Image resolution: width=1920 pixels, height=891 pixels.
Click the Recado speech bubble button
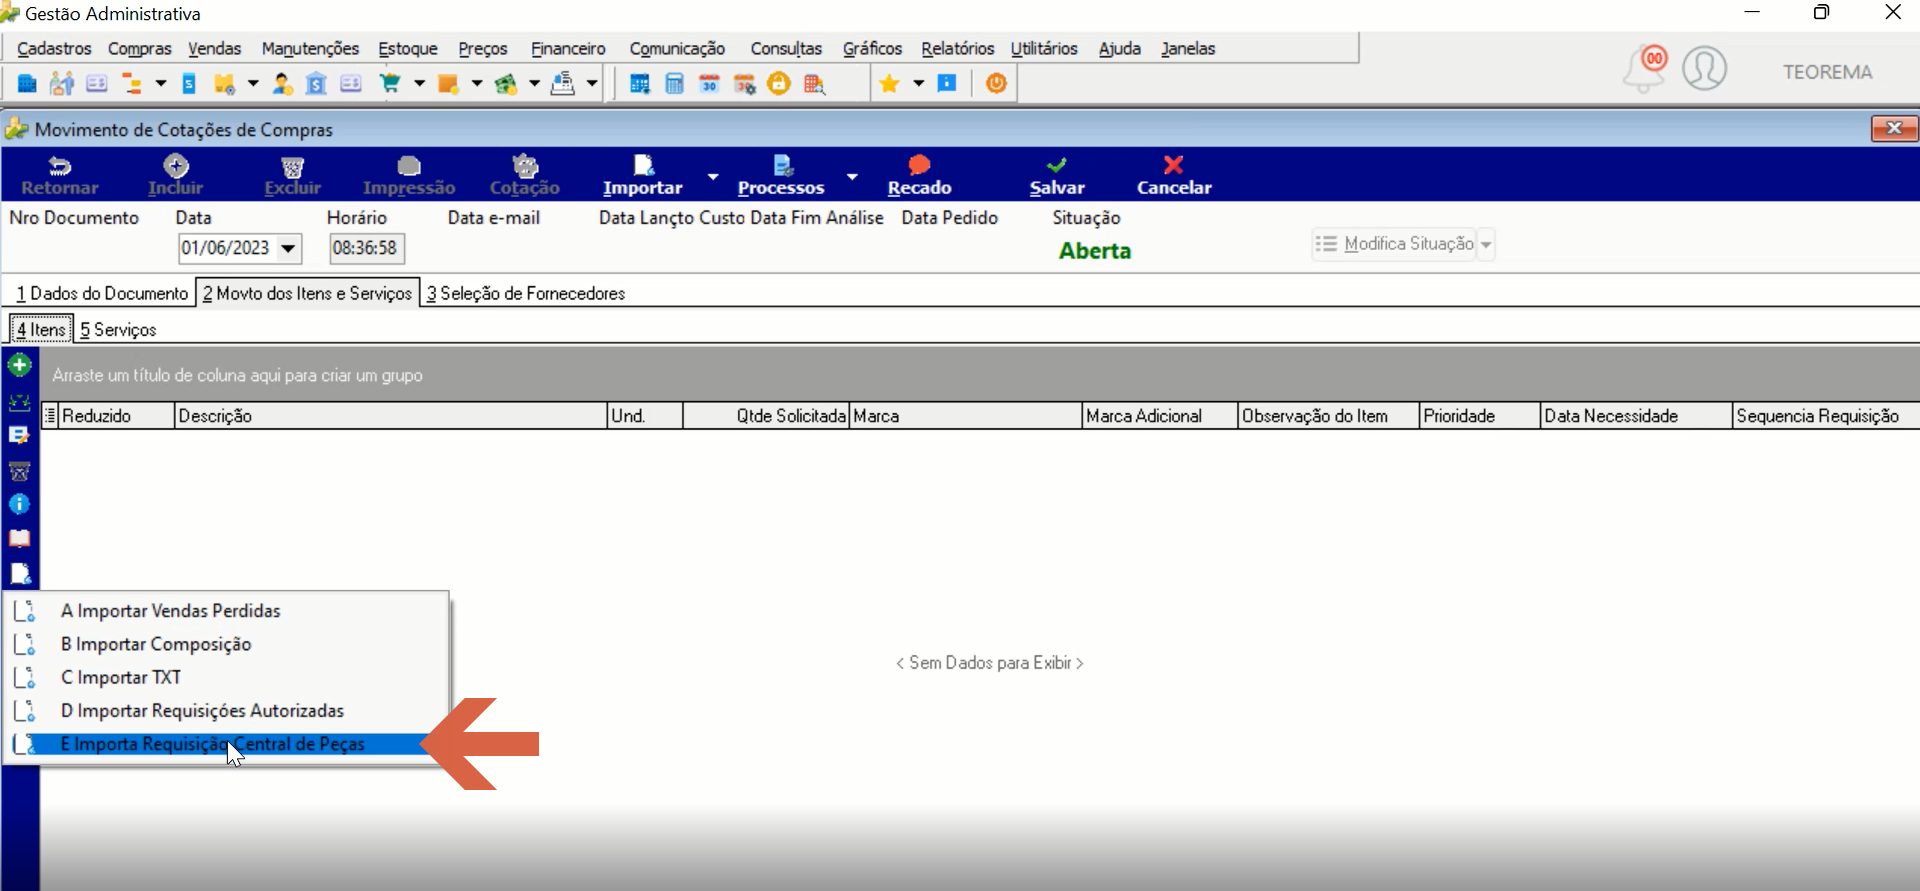tap(919, 175)
